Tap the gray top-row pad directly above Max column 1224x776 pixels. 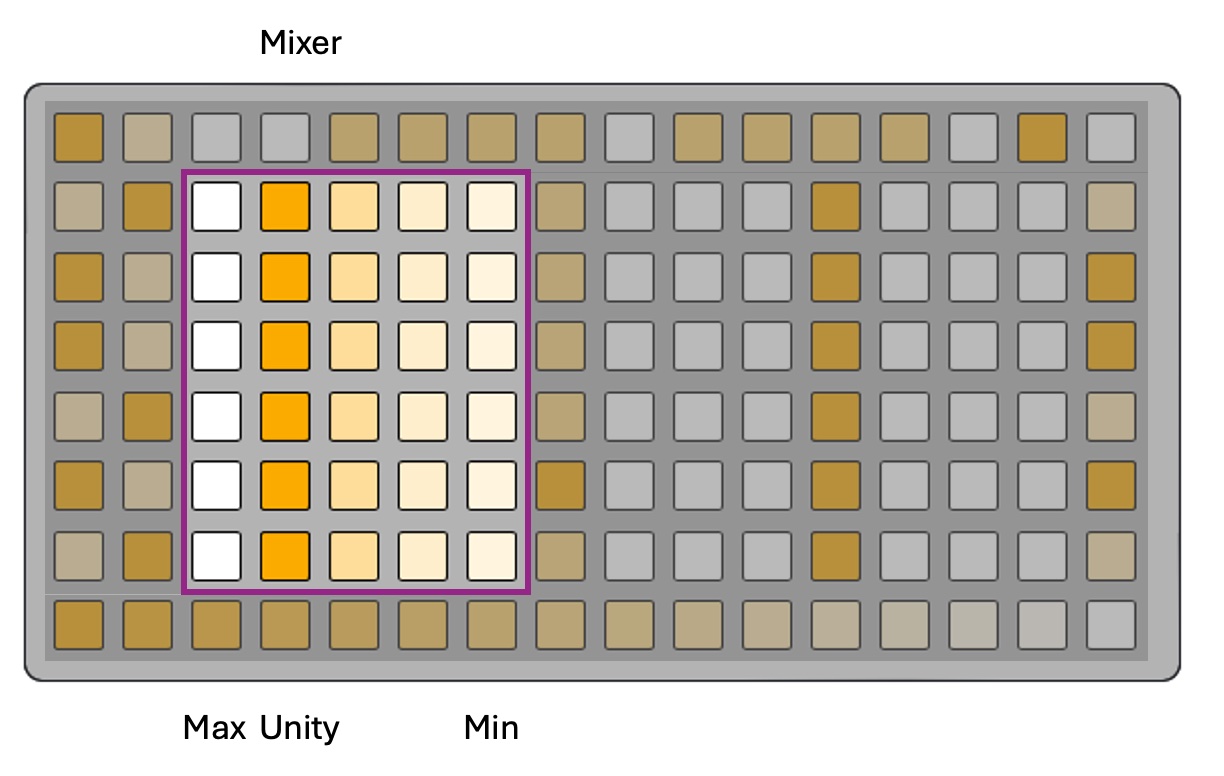coord(217,138)
